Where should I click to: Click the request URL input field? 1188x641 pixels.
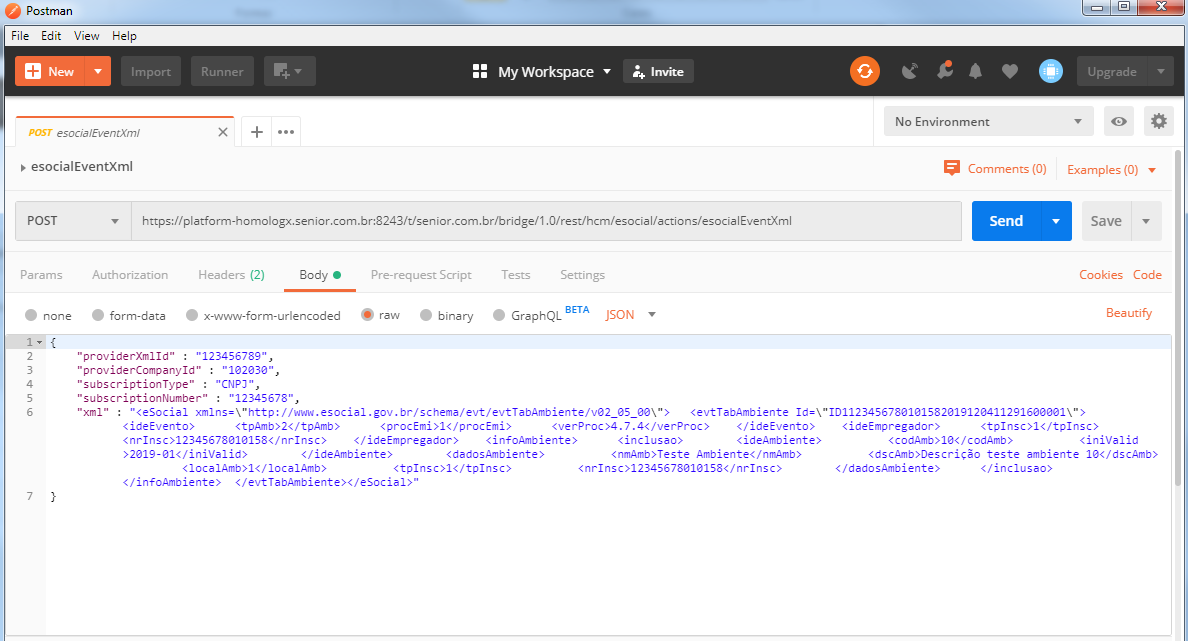click(x=546, y=220)
